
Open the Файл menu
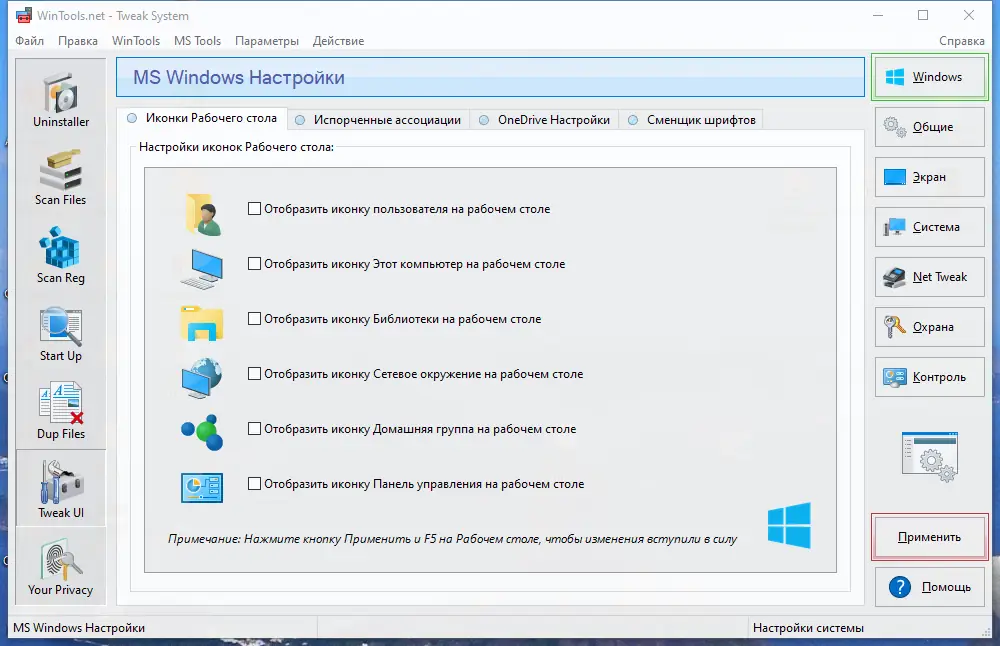coord(29,41)
